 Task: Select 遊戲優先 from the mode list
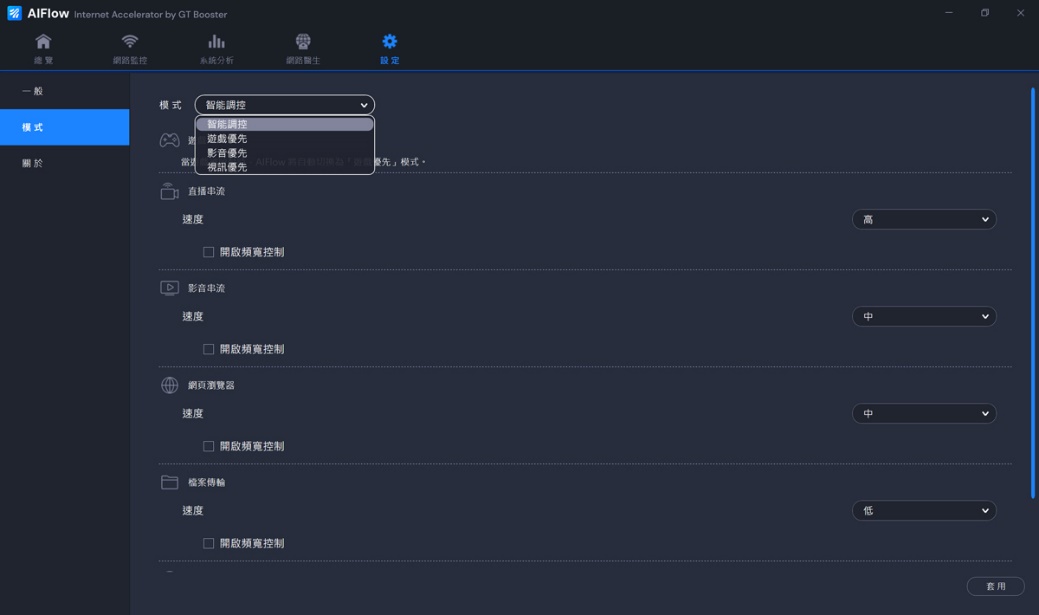(x=227, y=139)
